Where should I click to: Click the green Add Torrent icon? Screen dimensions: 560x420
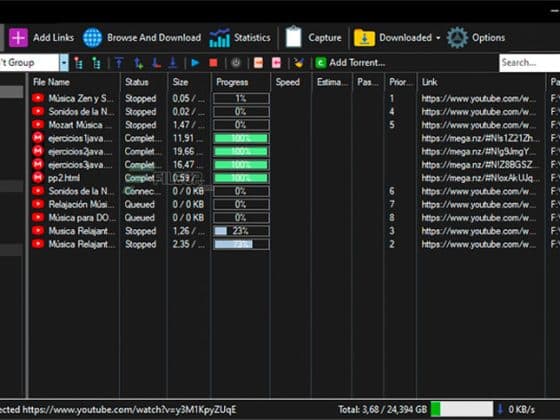pos(321,63)
